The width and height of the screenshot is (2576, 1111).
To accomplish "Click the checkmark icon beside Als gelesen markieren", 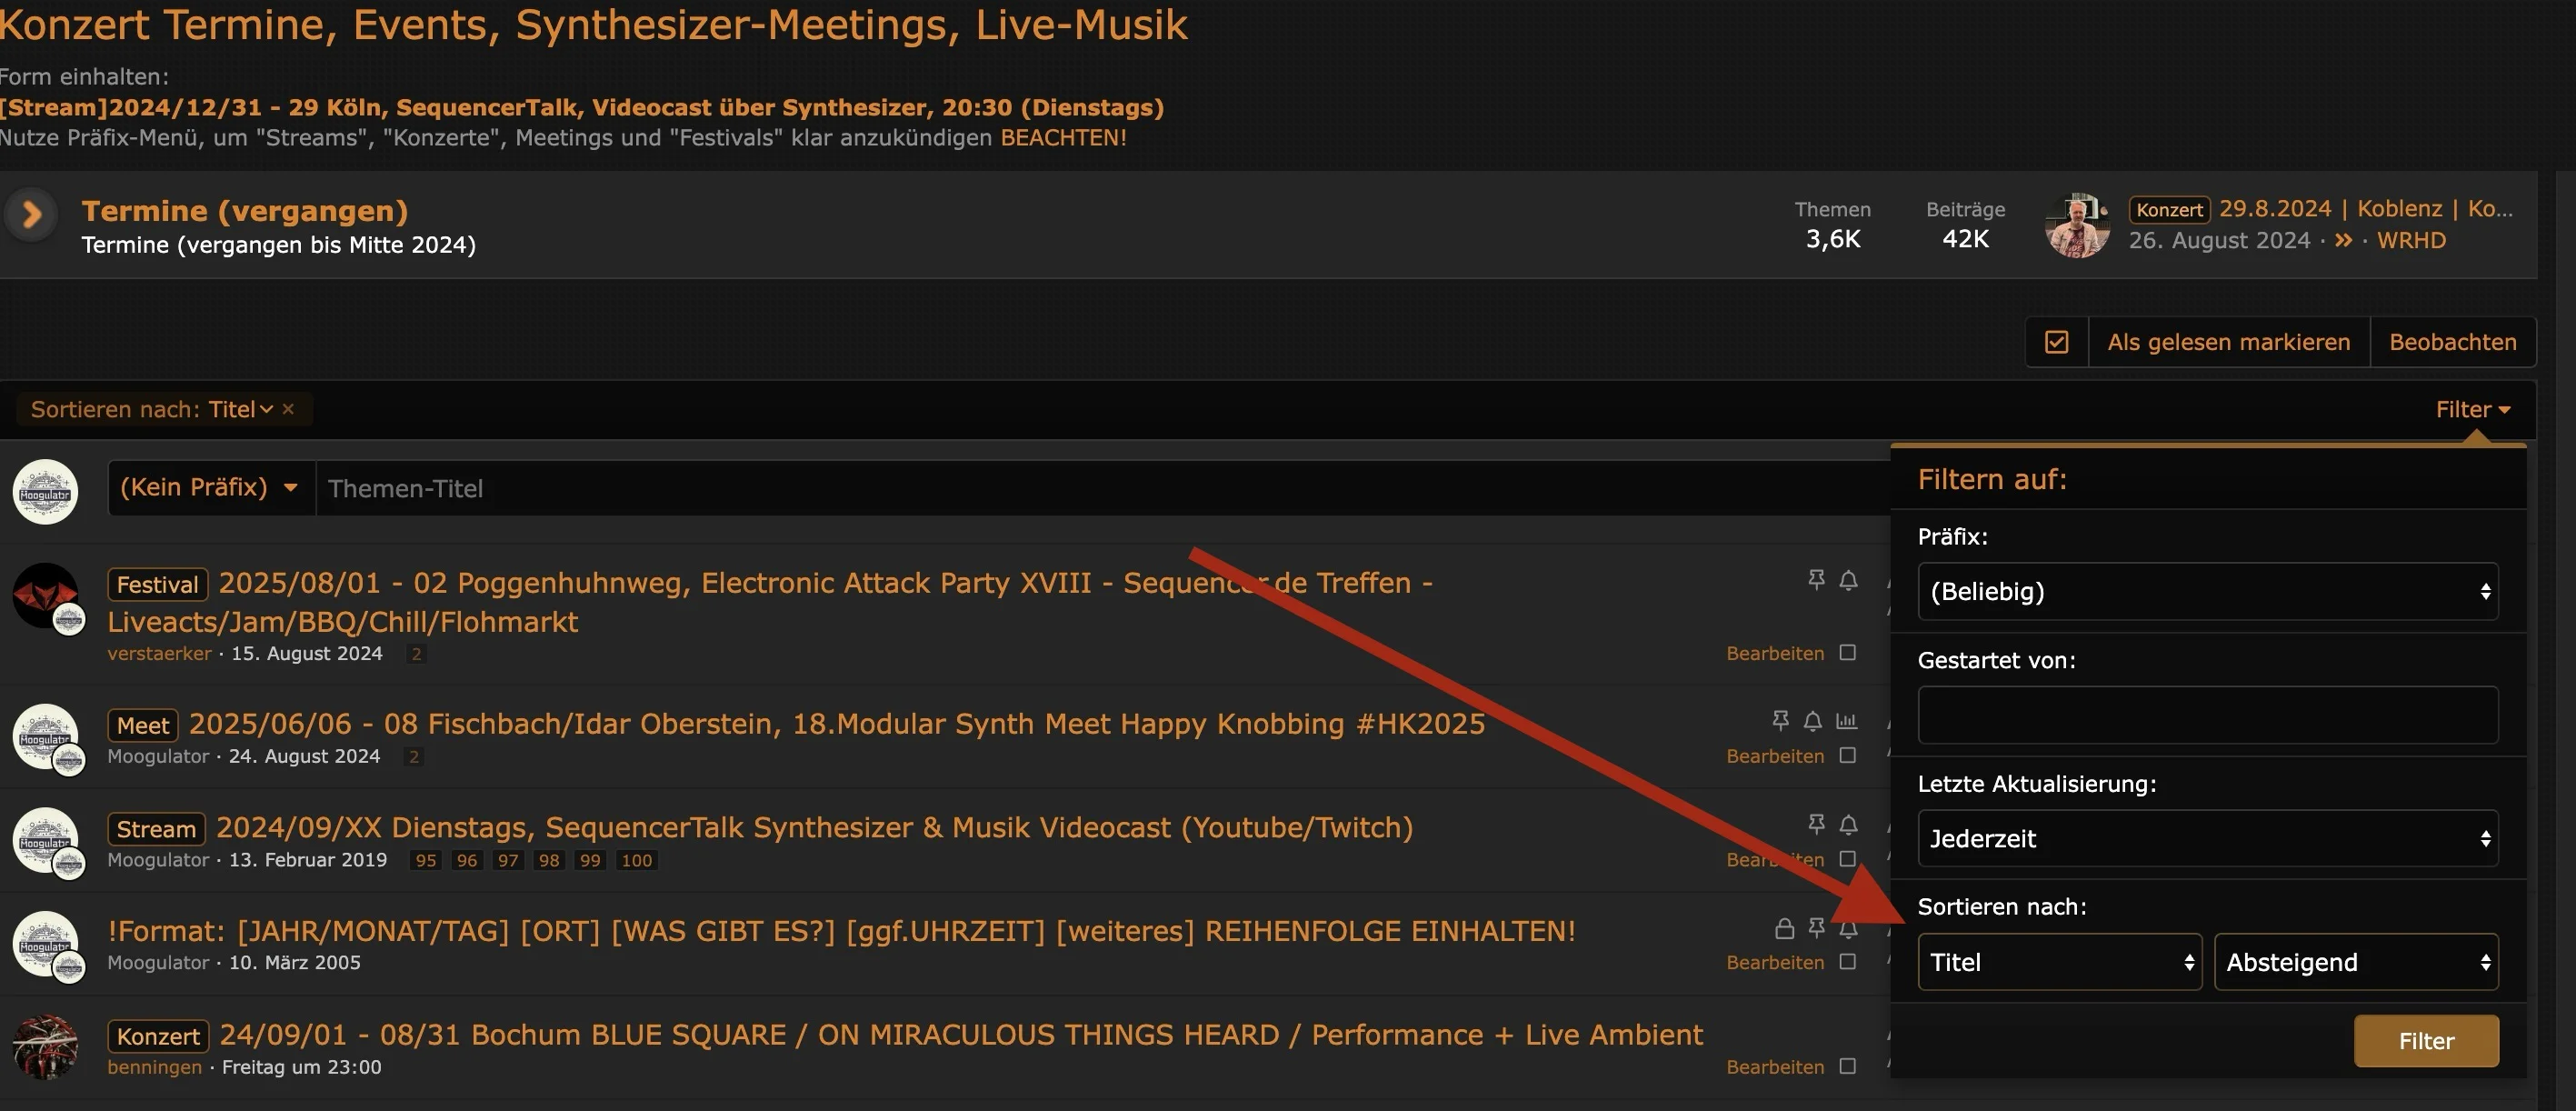I will pos(2056,342).
